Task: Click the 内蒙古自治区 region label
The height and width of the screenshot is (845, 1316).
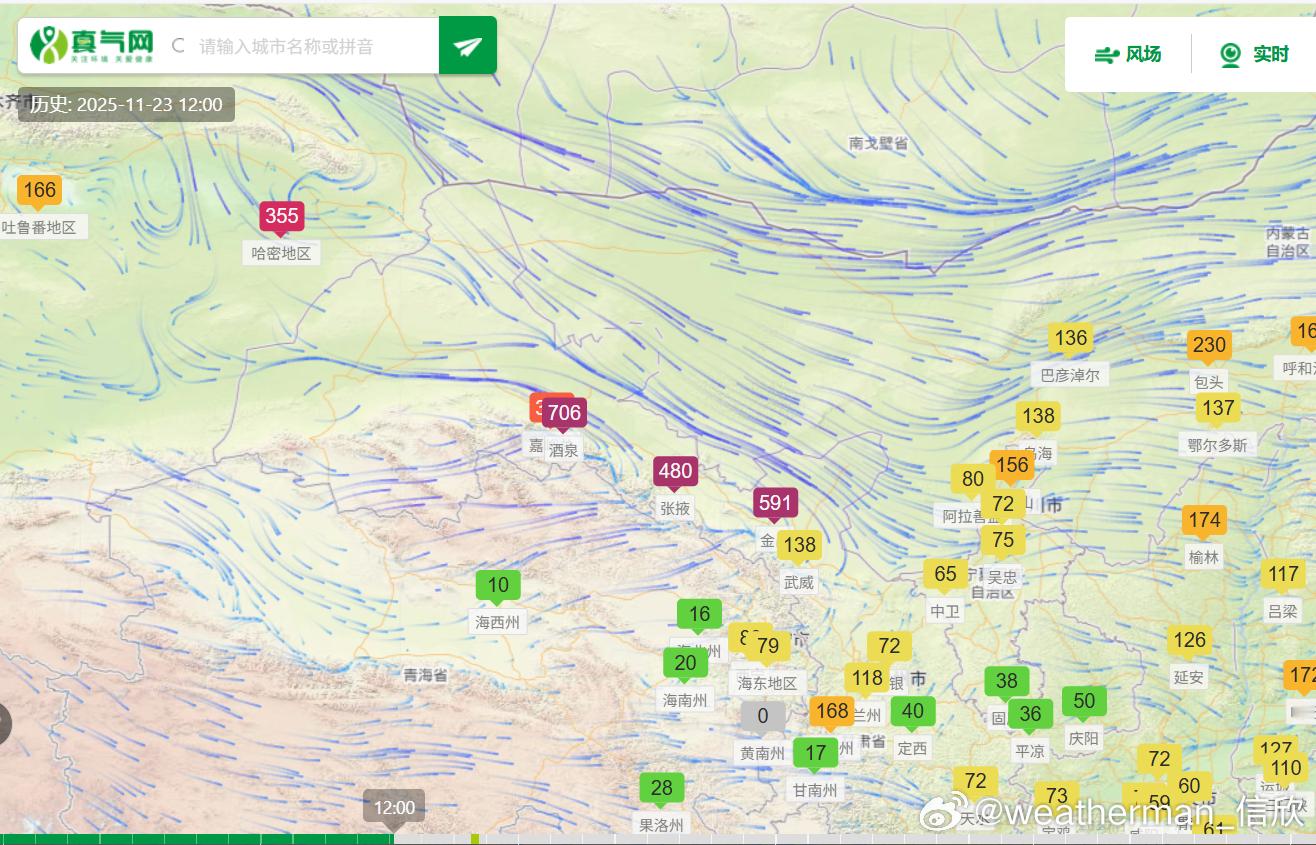Action: [x=1288, y=242]
